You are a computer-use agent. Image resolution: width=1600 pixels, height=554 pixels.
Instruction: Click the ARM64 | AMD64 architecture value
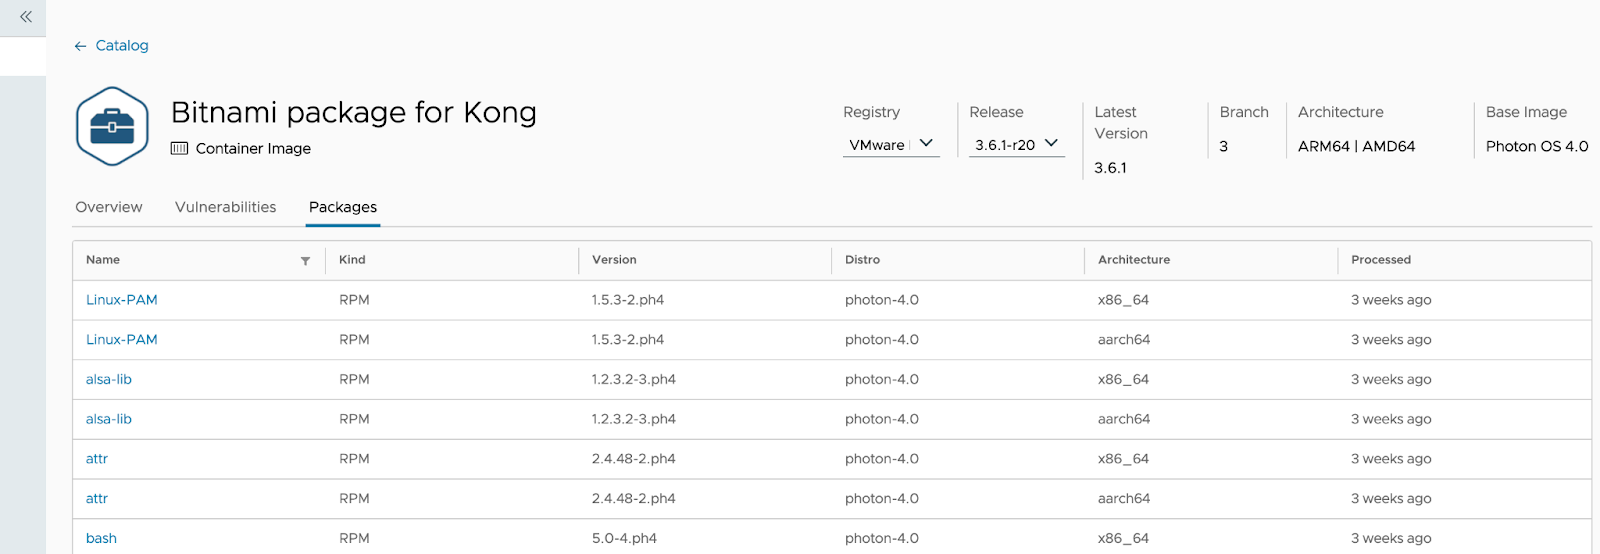[1356, 146]
